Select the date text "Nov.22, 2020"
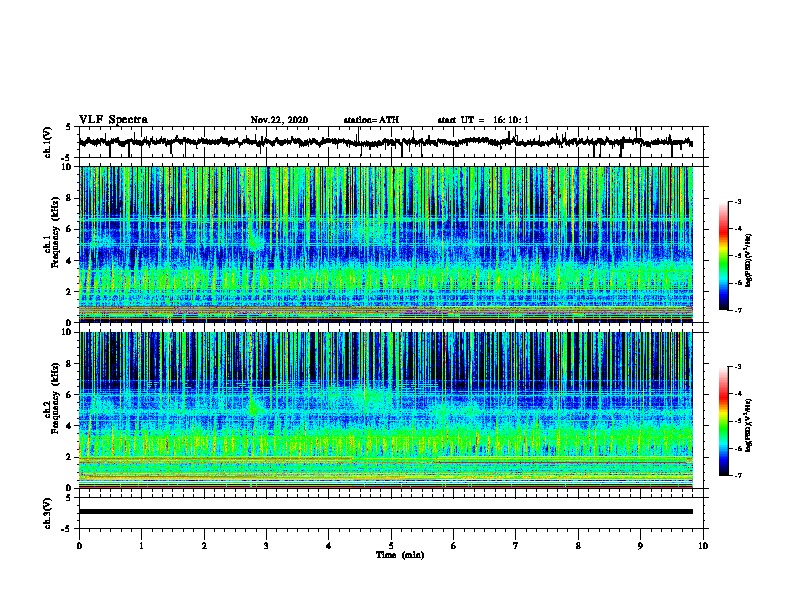The width and height of the screenshot is (792, 612). 279,120
